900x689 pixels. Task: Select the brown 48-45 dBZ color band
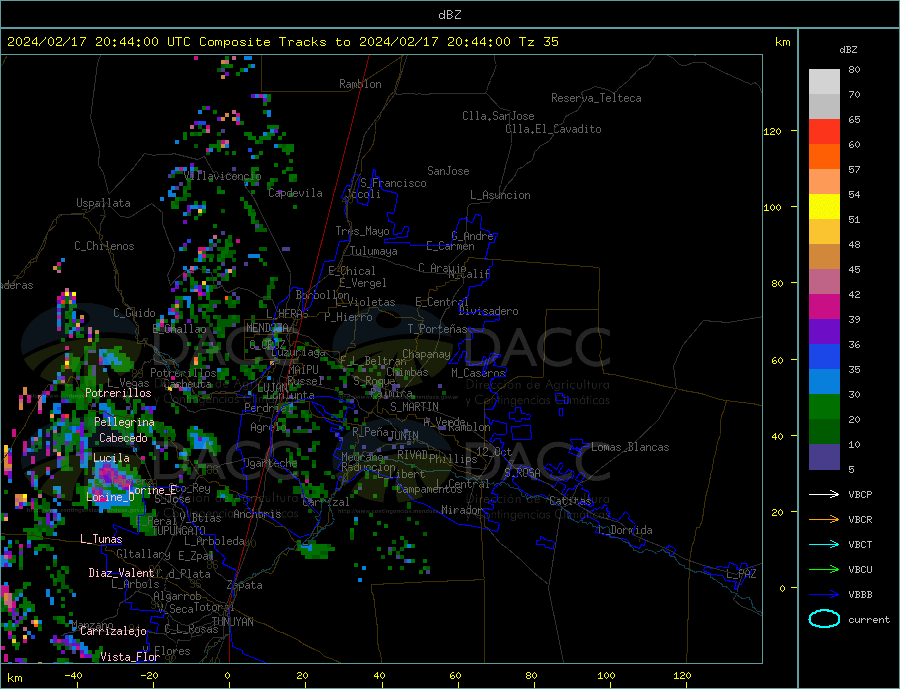(824, 257)
